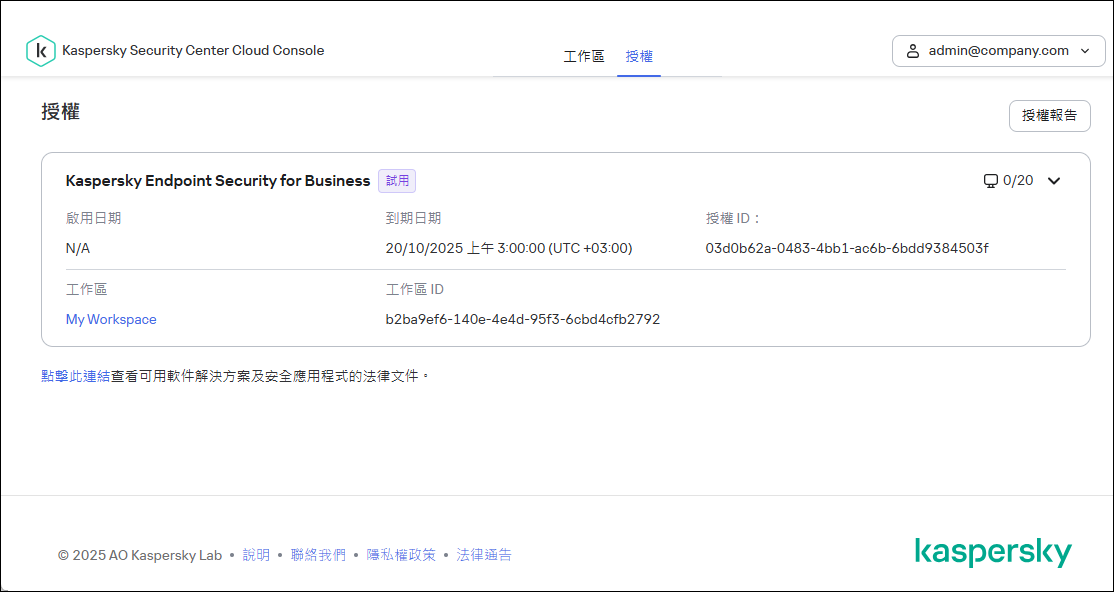The height and width of the screenshot is (592, 1114).
Task: Click the device count monitor icon
Action: click(x=990, y=181)
